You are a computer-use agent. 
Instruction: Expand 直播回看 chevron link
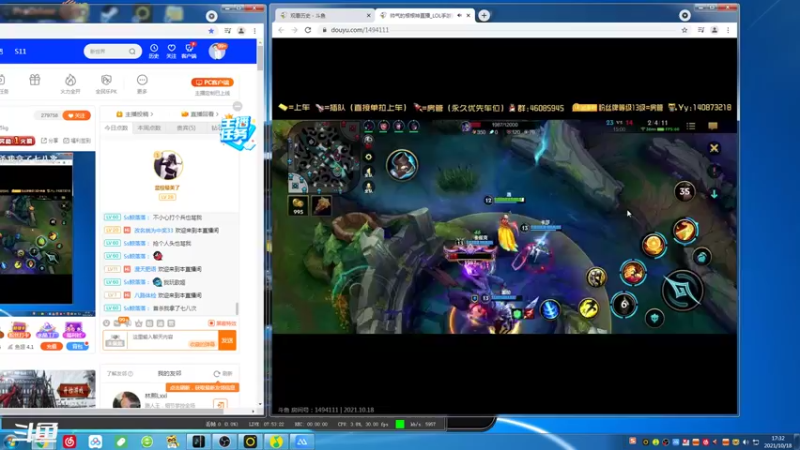click(200, 114)
